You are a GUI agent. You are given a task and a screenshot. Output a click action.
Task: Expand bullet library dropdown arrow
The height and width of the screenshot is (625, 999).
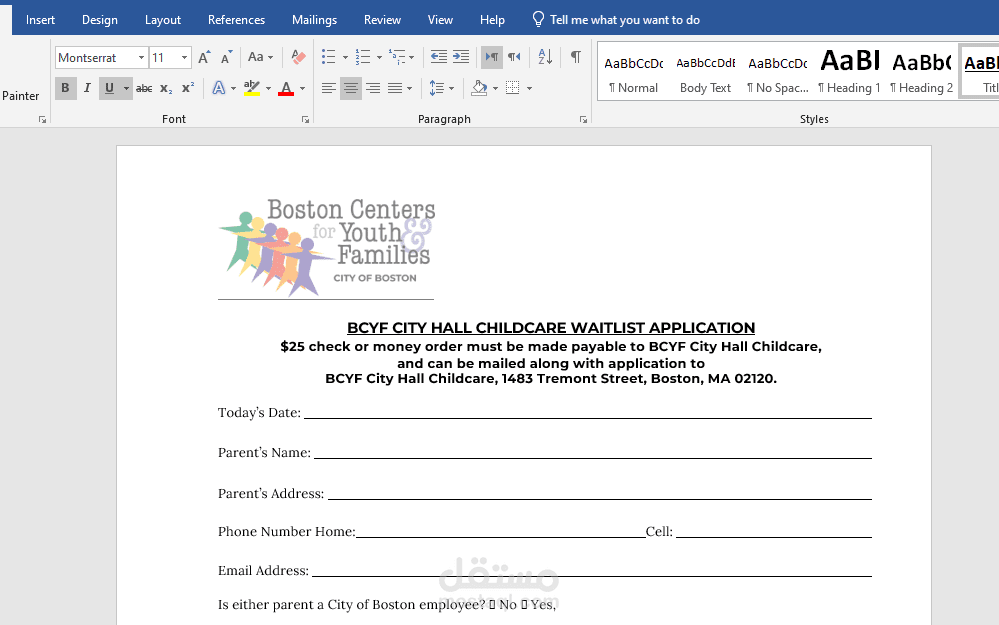pyautogui.click(x=345, y=57)
